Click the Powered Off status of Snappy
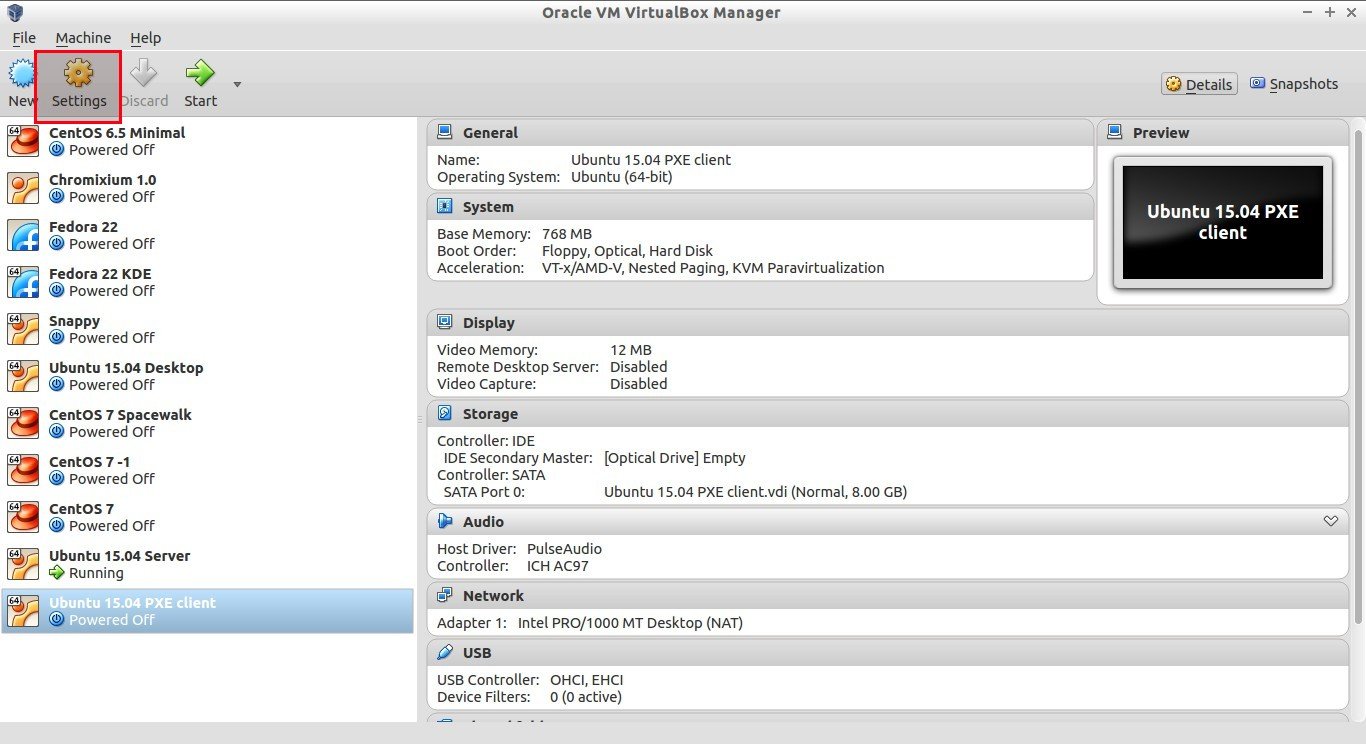 pos(112,338)
